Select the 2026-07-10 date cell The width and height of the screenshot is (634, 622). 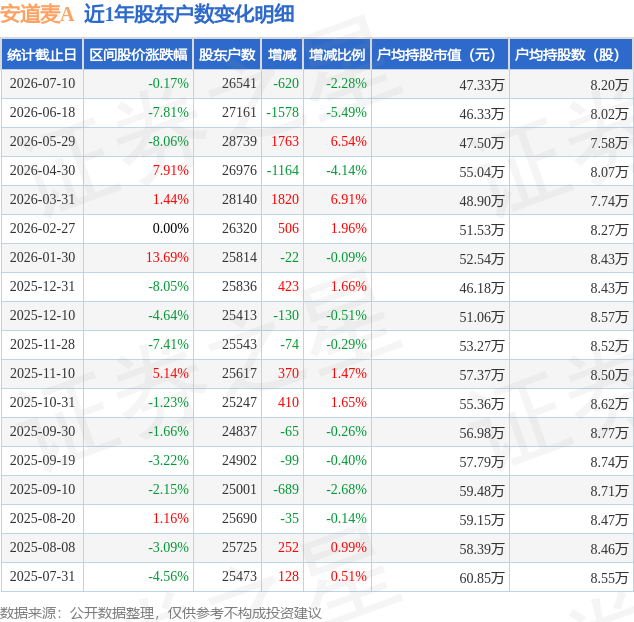(x=42, y=84)
